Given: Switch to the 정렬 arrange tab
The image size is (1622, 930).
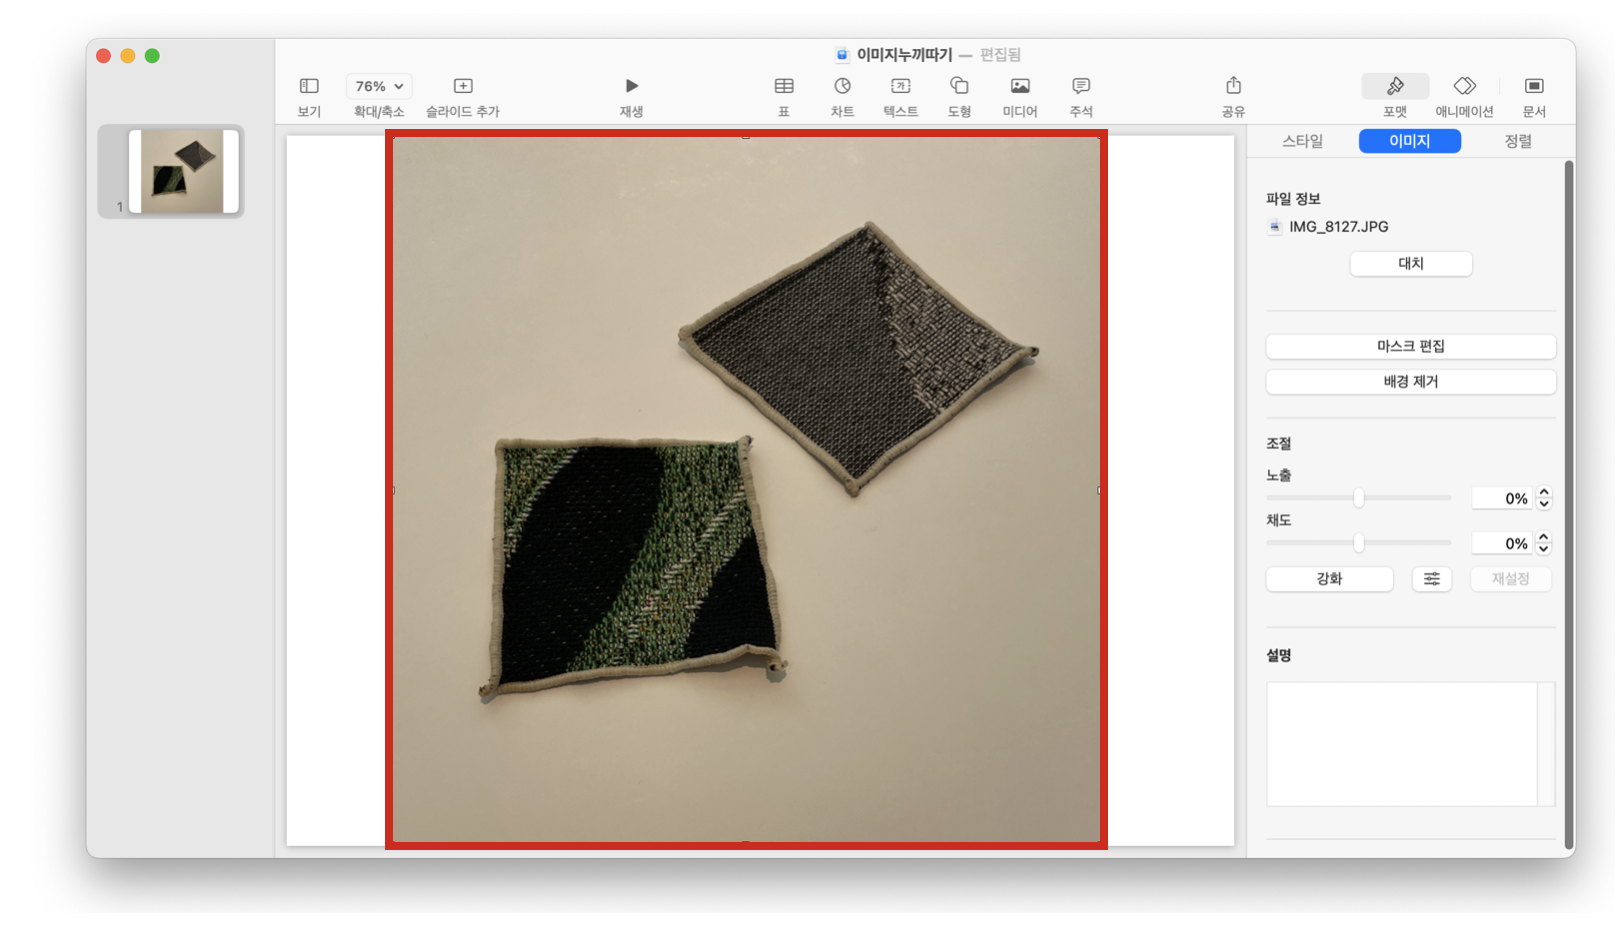Looking at the screenshot, I should [x=1518, y=141].
